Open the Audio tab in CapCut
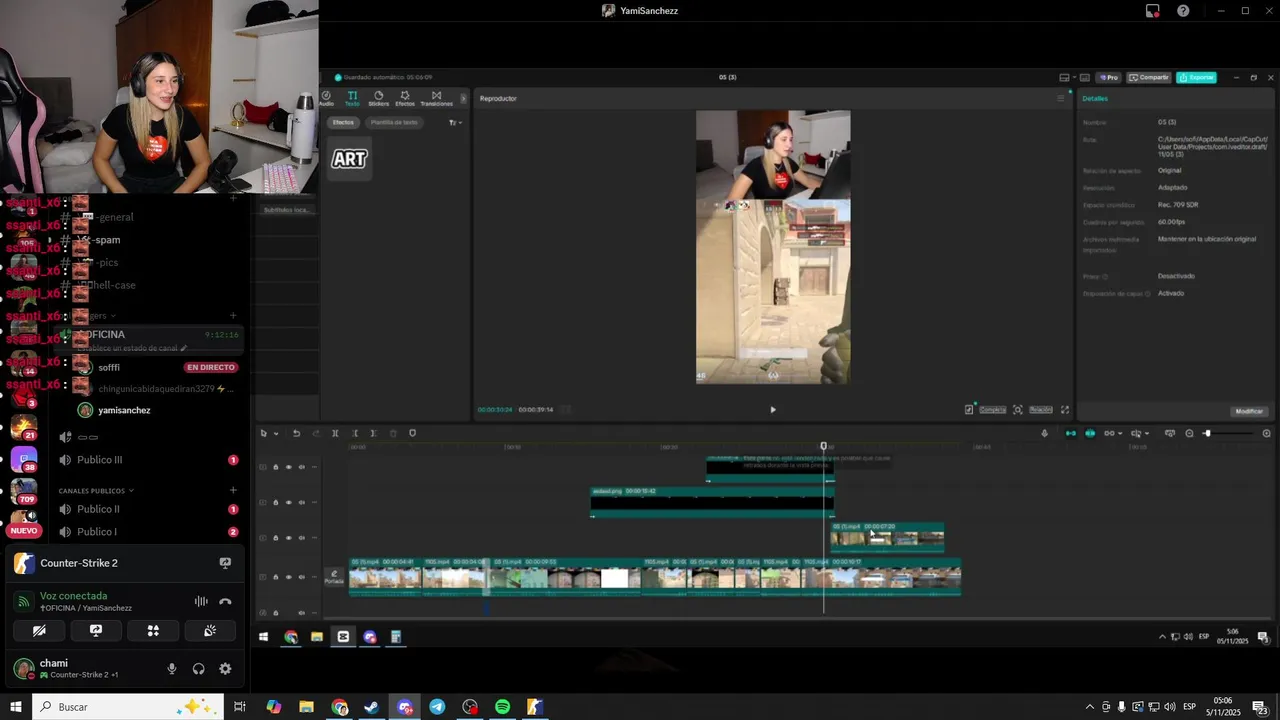Image resolution: width=1280 pixels, height=720 pixels. 326,98
